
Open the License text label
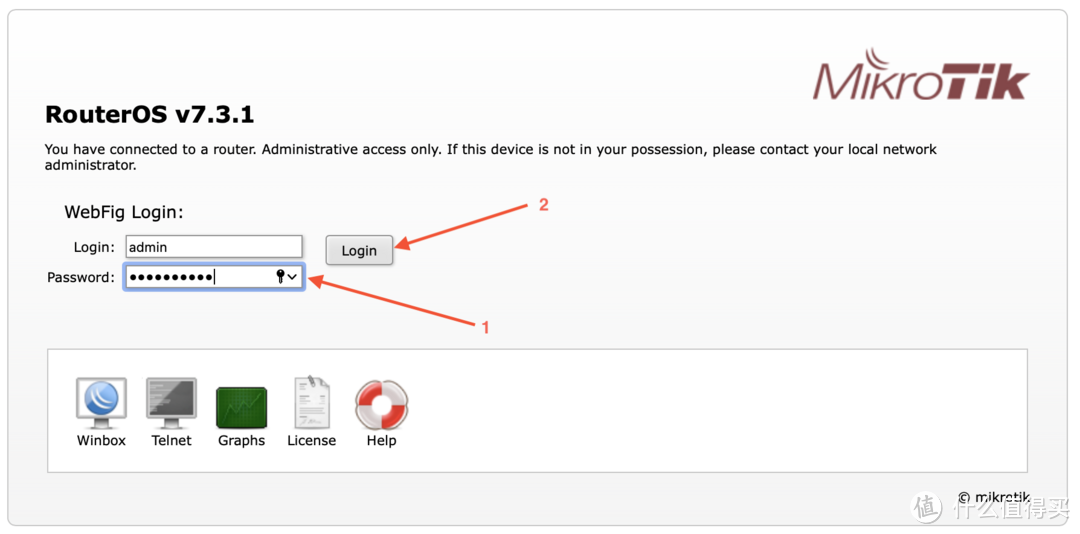click(311, 440)
